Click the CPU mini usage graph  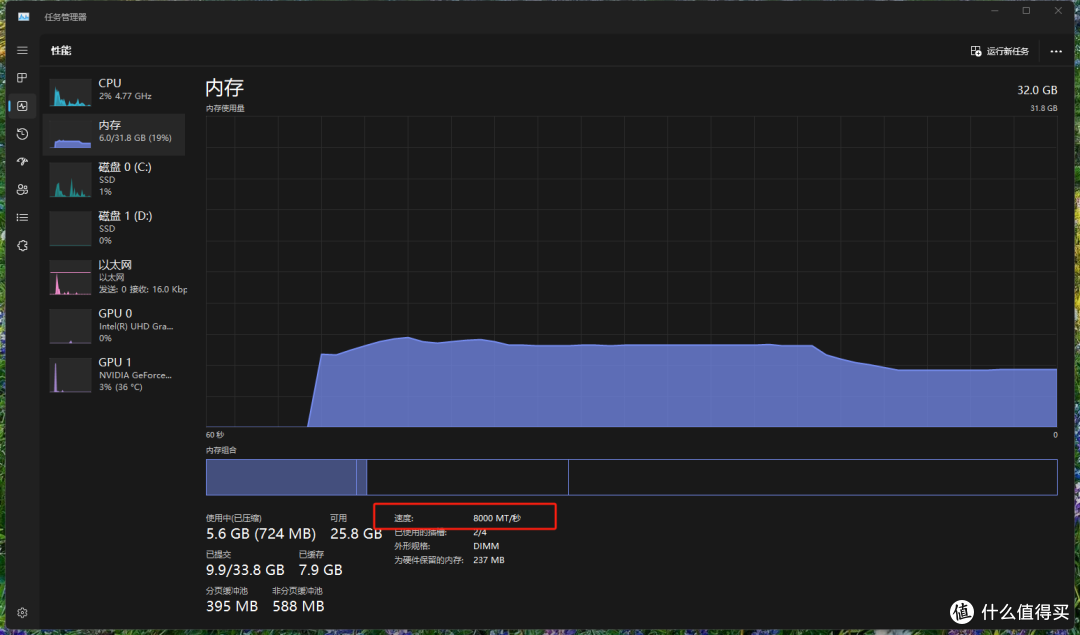pyautogui.click(x=70, y=92)
